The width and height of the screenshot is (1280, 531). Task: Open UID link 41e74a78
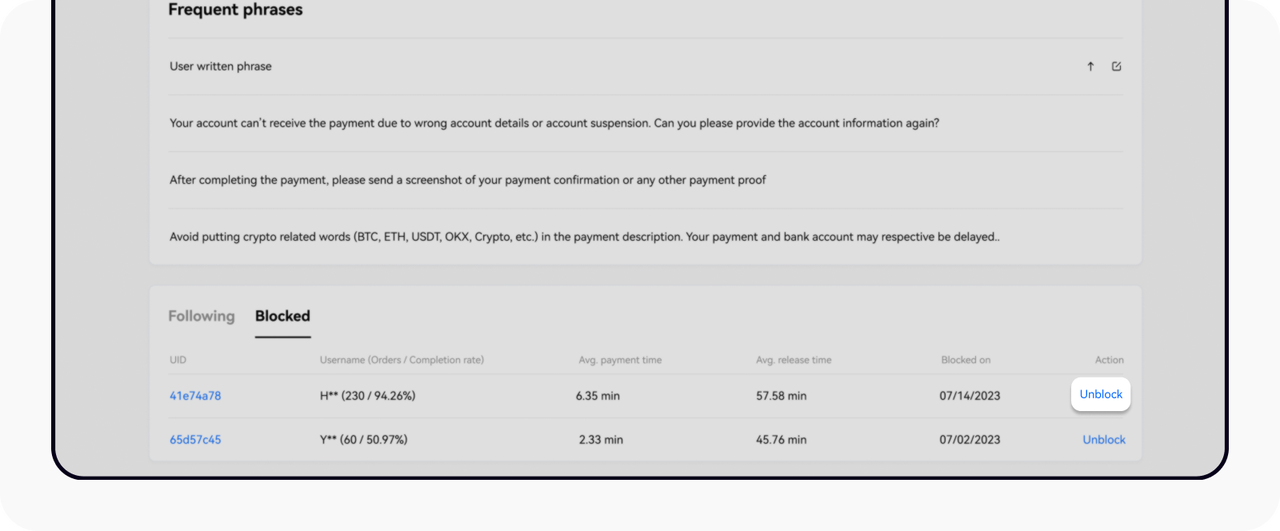click(195, 396)
